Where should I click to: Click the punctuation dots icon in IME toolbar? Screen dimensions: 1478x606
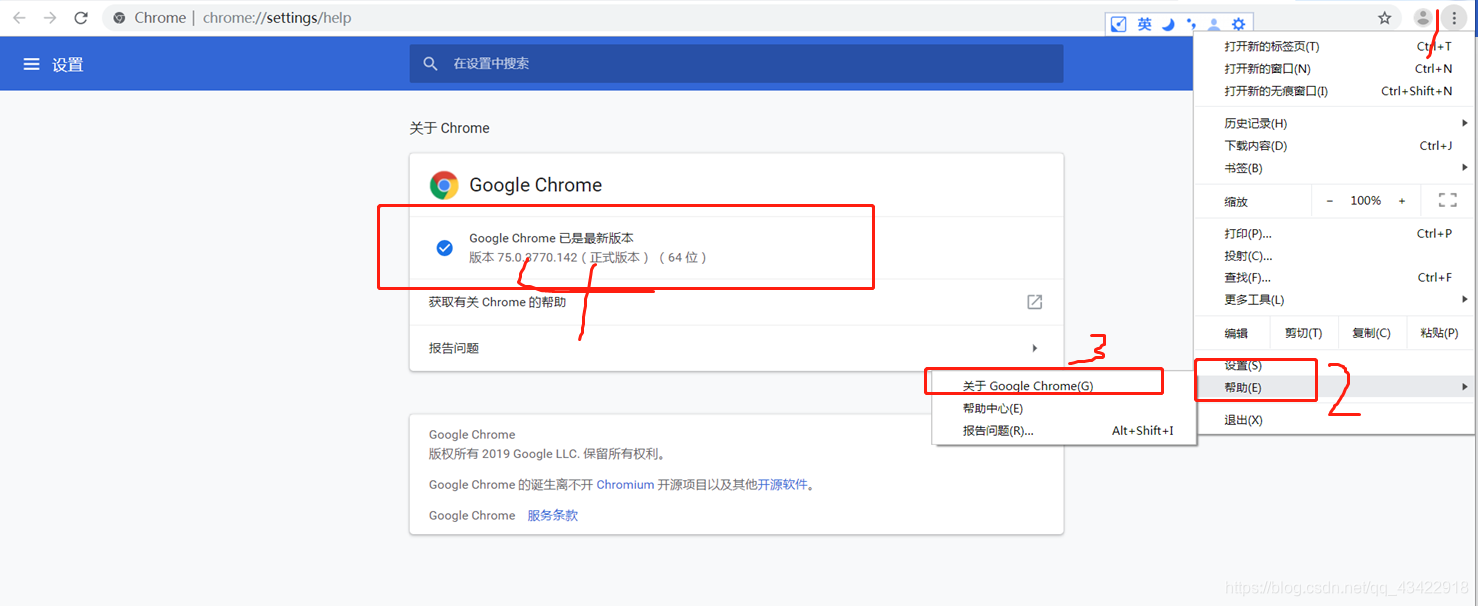point(1191,24)
